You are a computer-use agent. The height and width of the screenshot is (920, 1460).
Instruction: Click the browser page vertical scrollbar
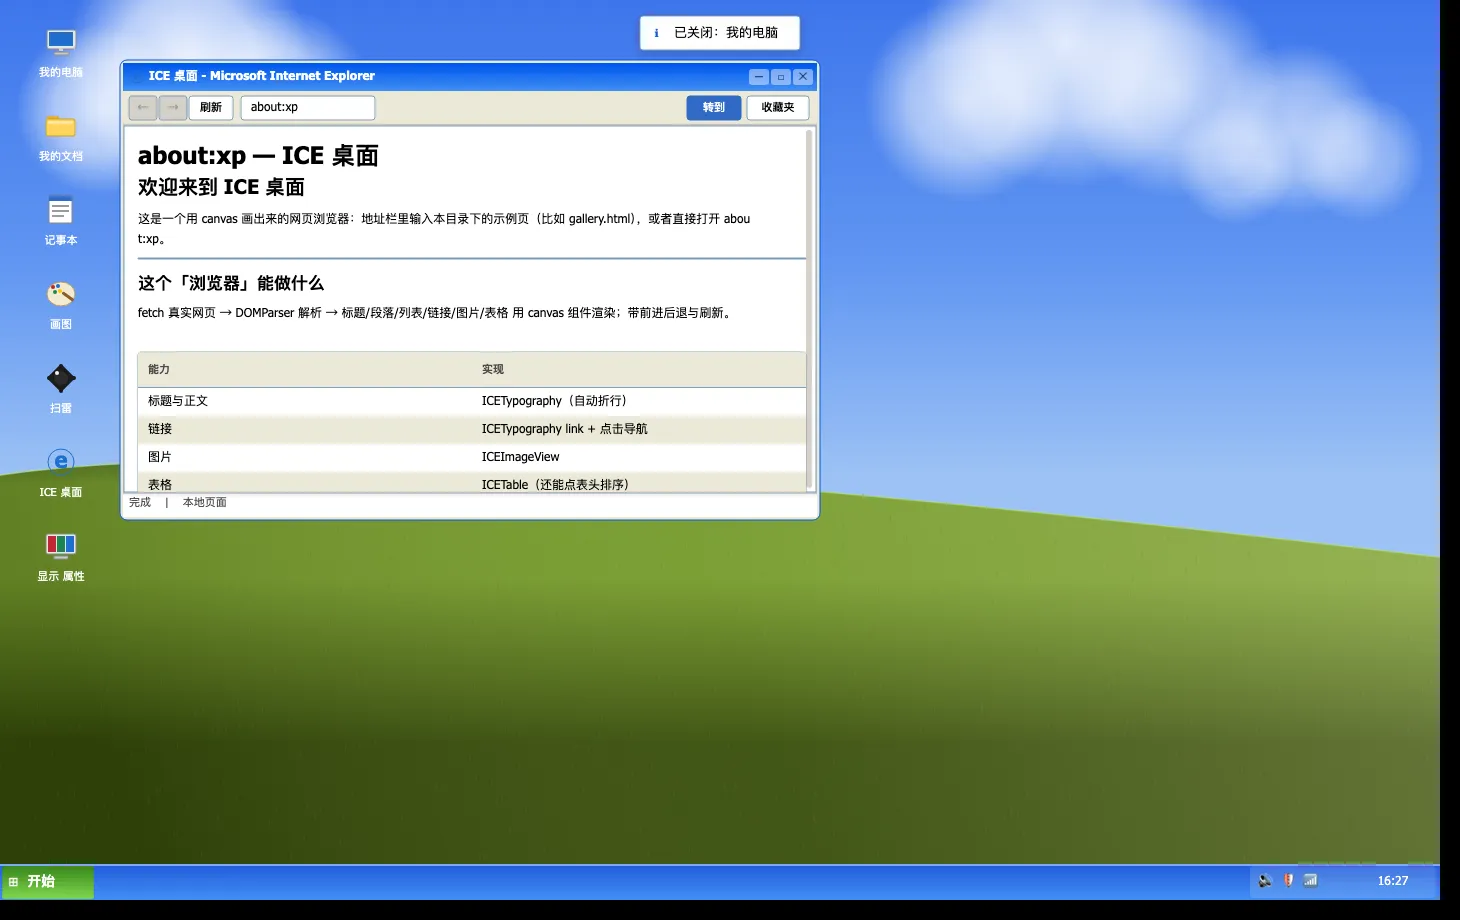tap(810, 309)
